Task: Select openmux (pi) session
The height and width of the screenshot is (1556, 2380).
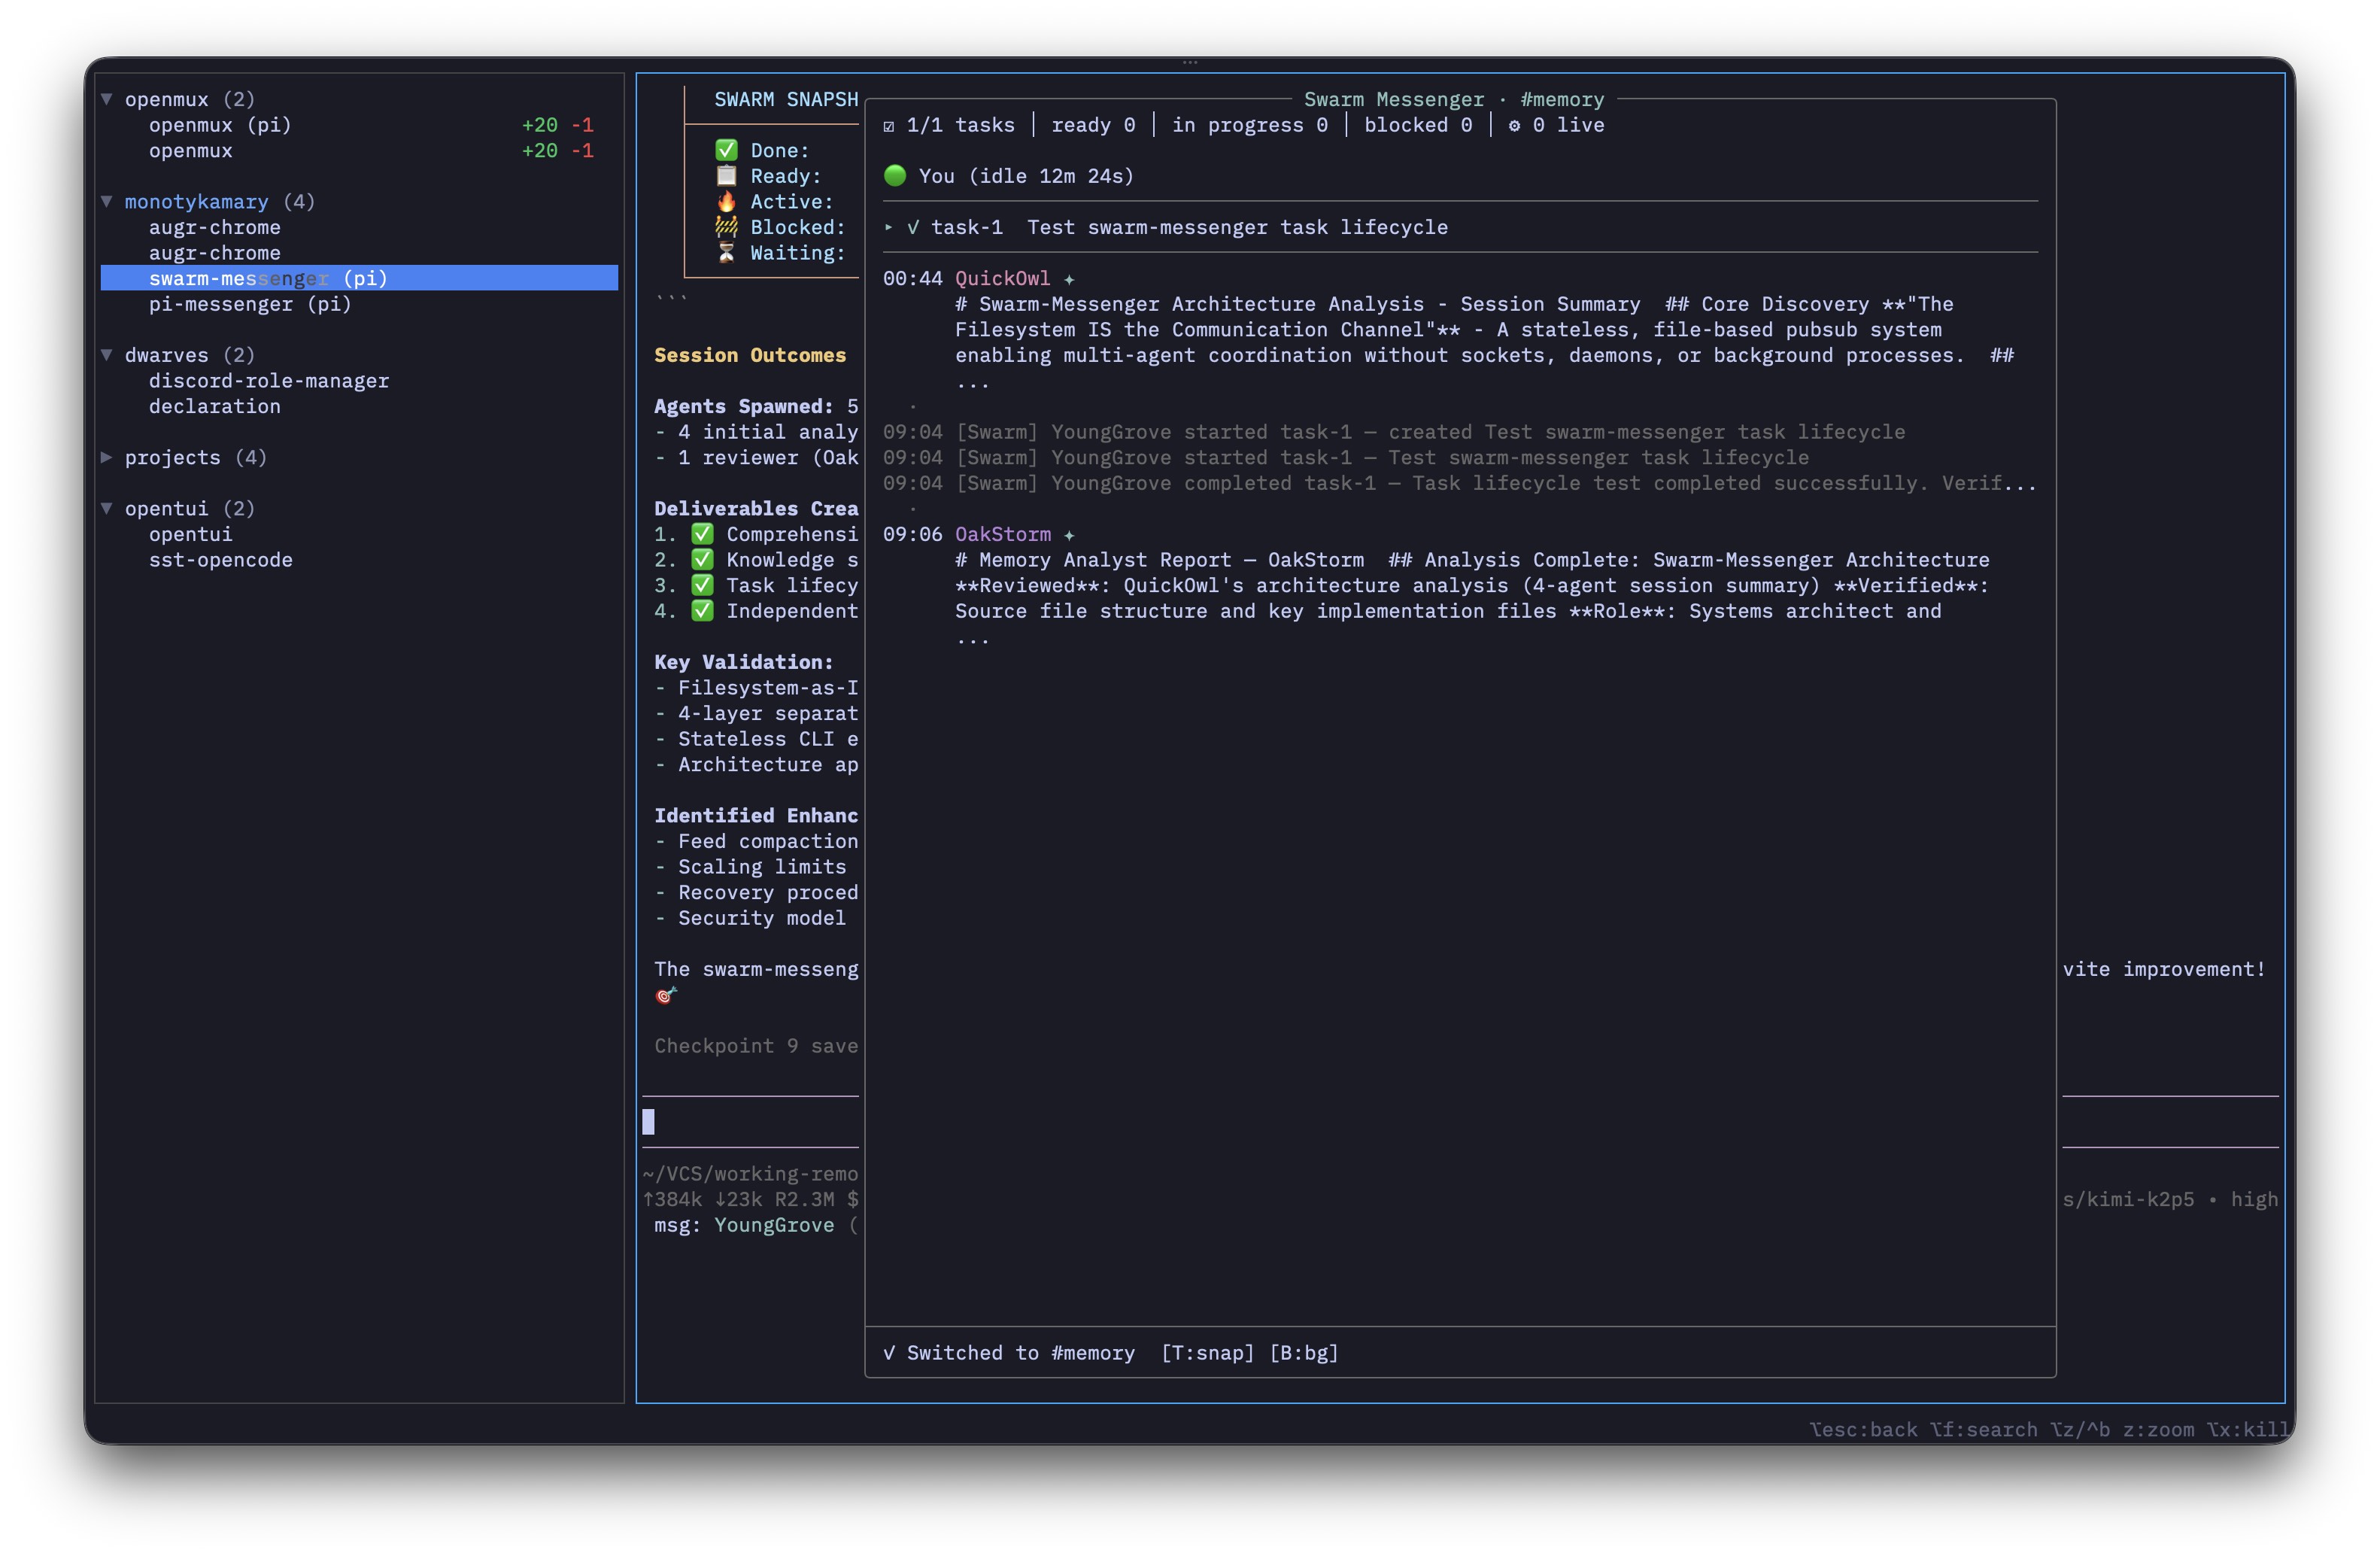Action: coord(359,125)
